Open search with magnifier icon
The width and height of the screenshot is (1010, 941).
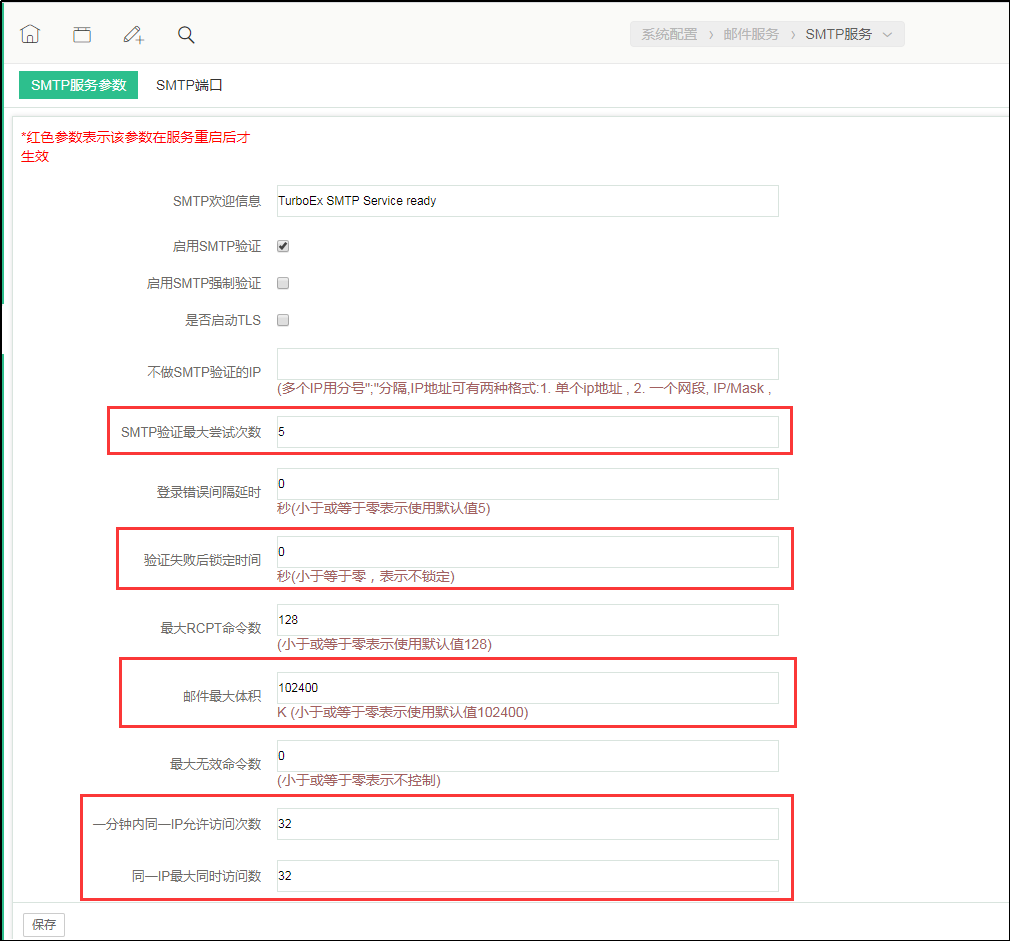tap(186, 34)
